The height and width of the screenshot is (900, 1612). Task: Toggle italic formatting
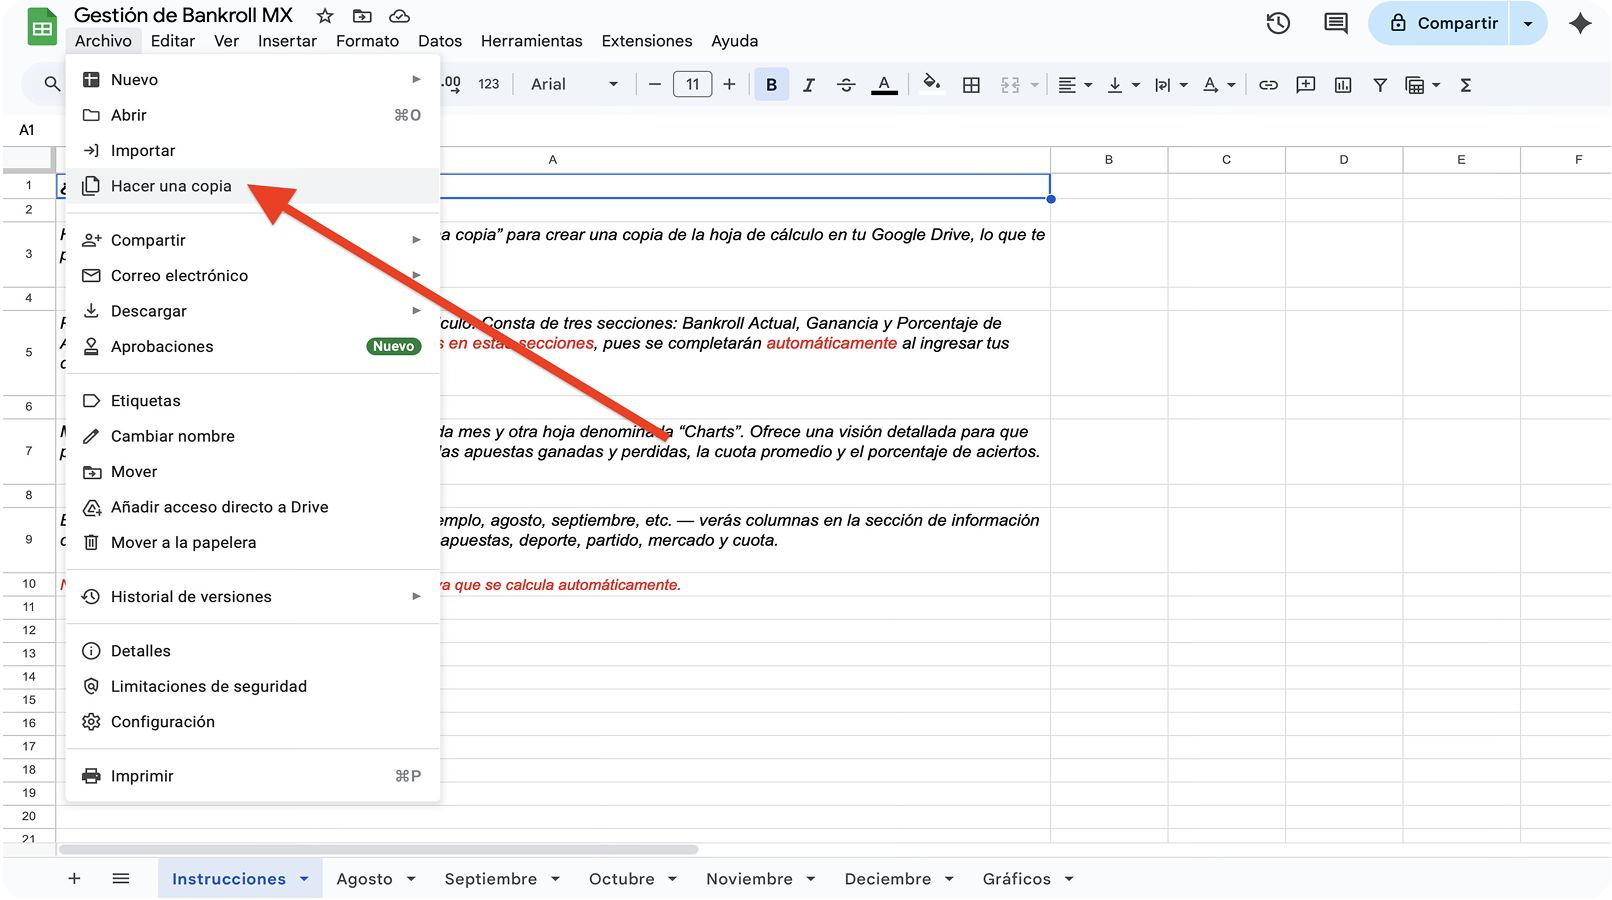pos(808,85)
